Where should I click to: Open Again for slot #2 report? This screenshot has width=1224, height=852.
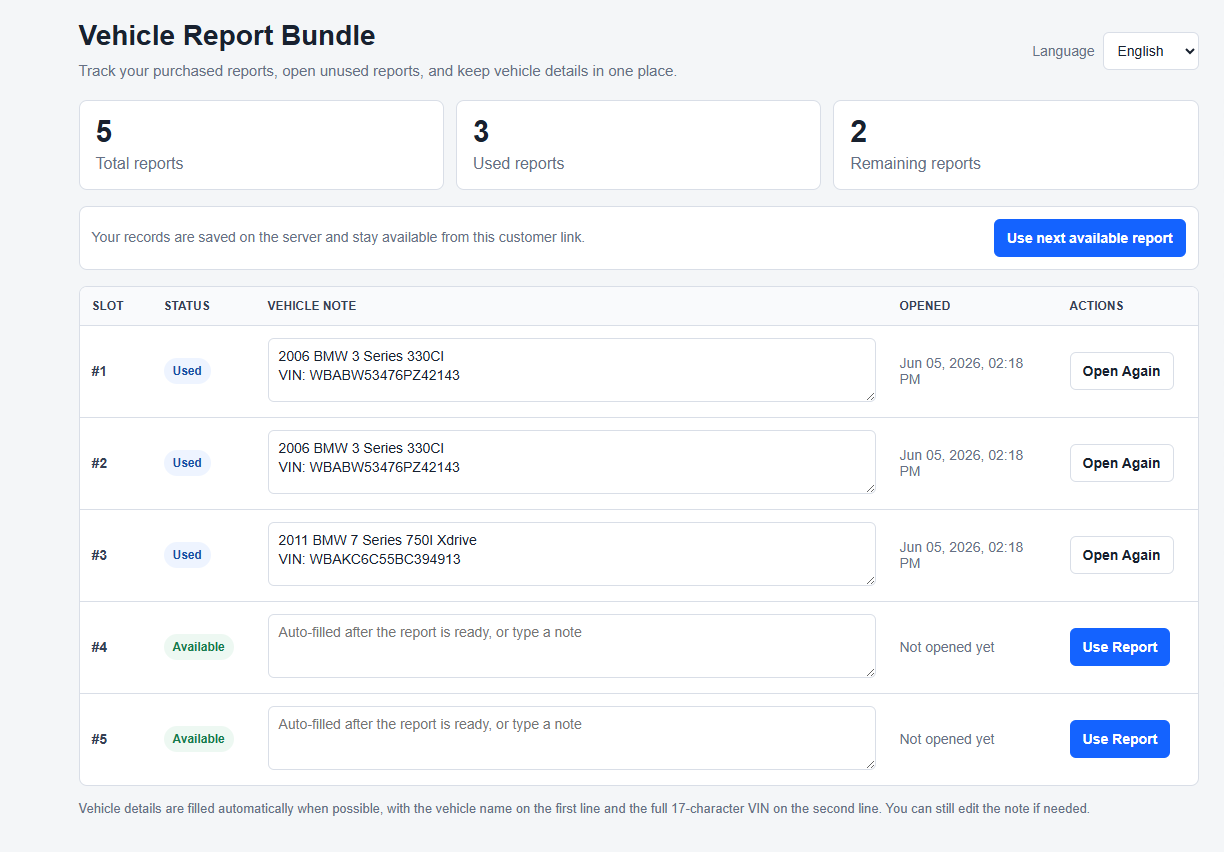point(1121,463)
